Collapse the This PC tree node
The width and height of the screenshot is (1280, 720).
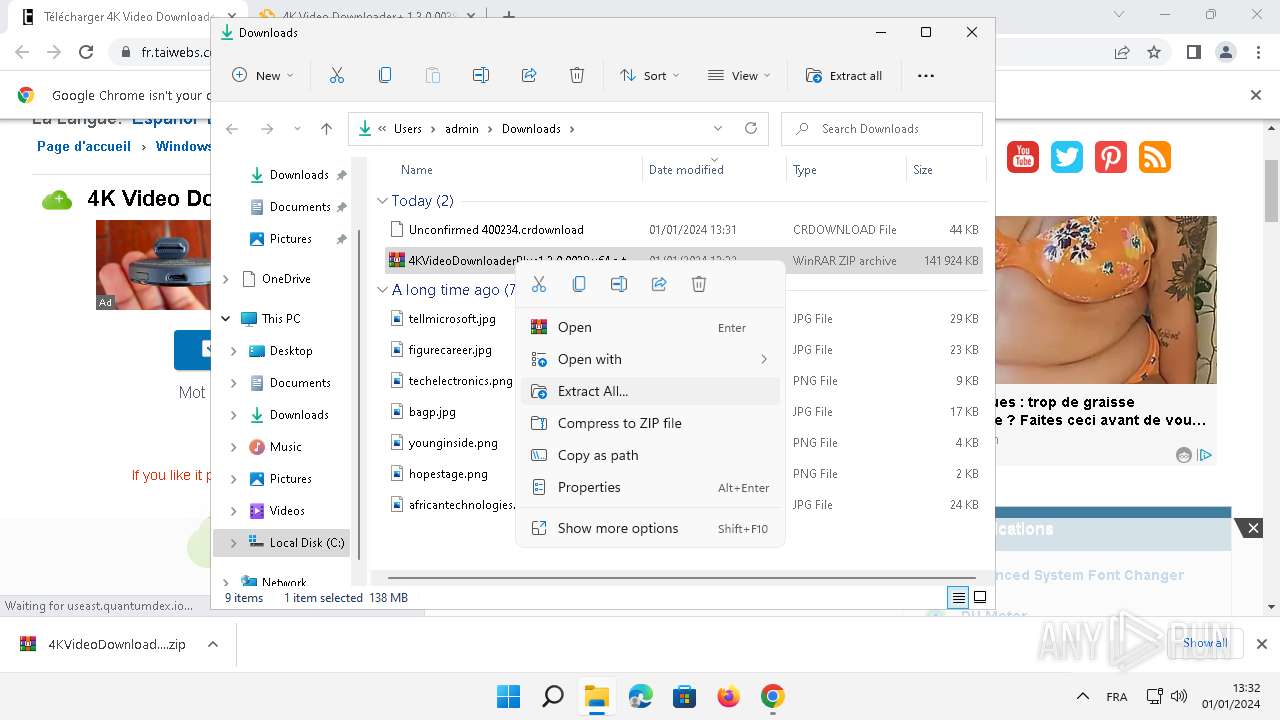(226, 319)
